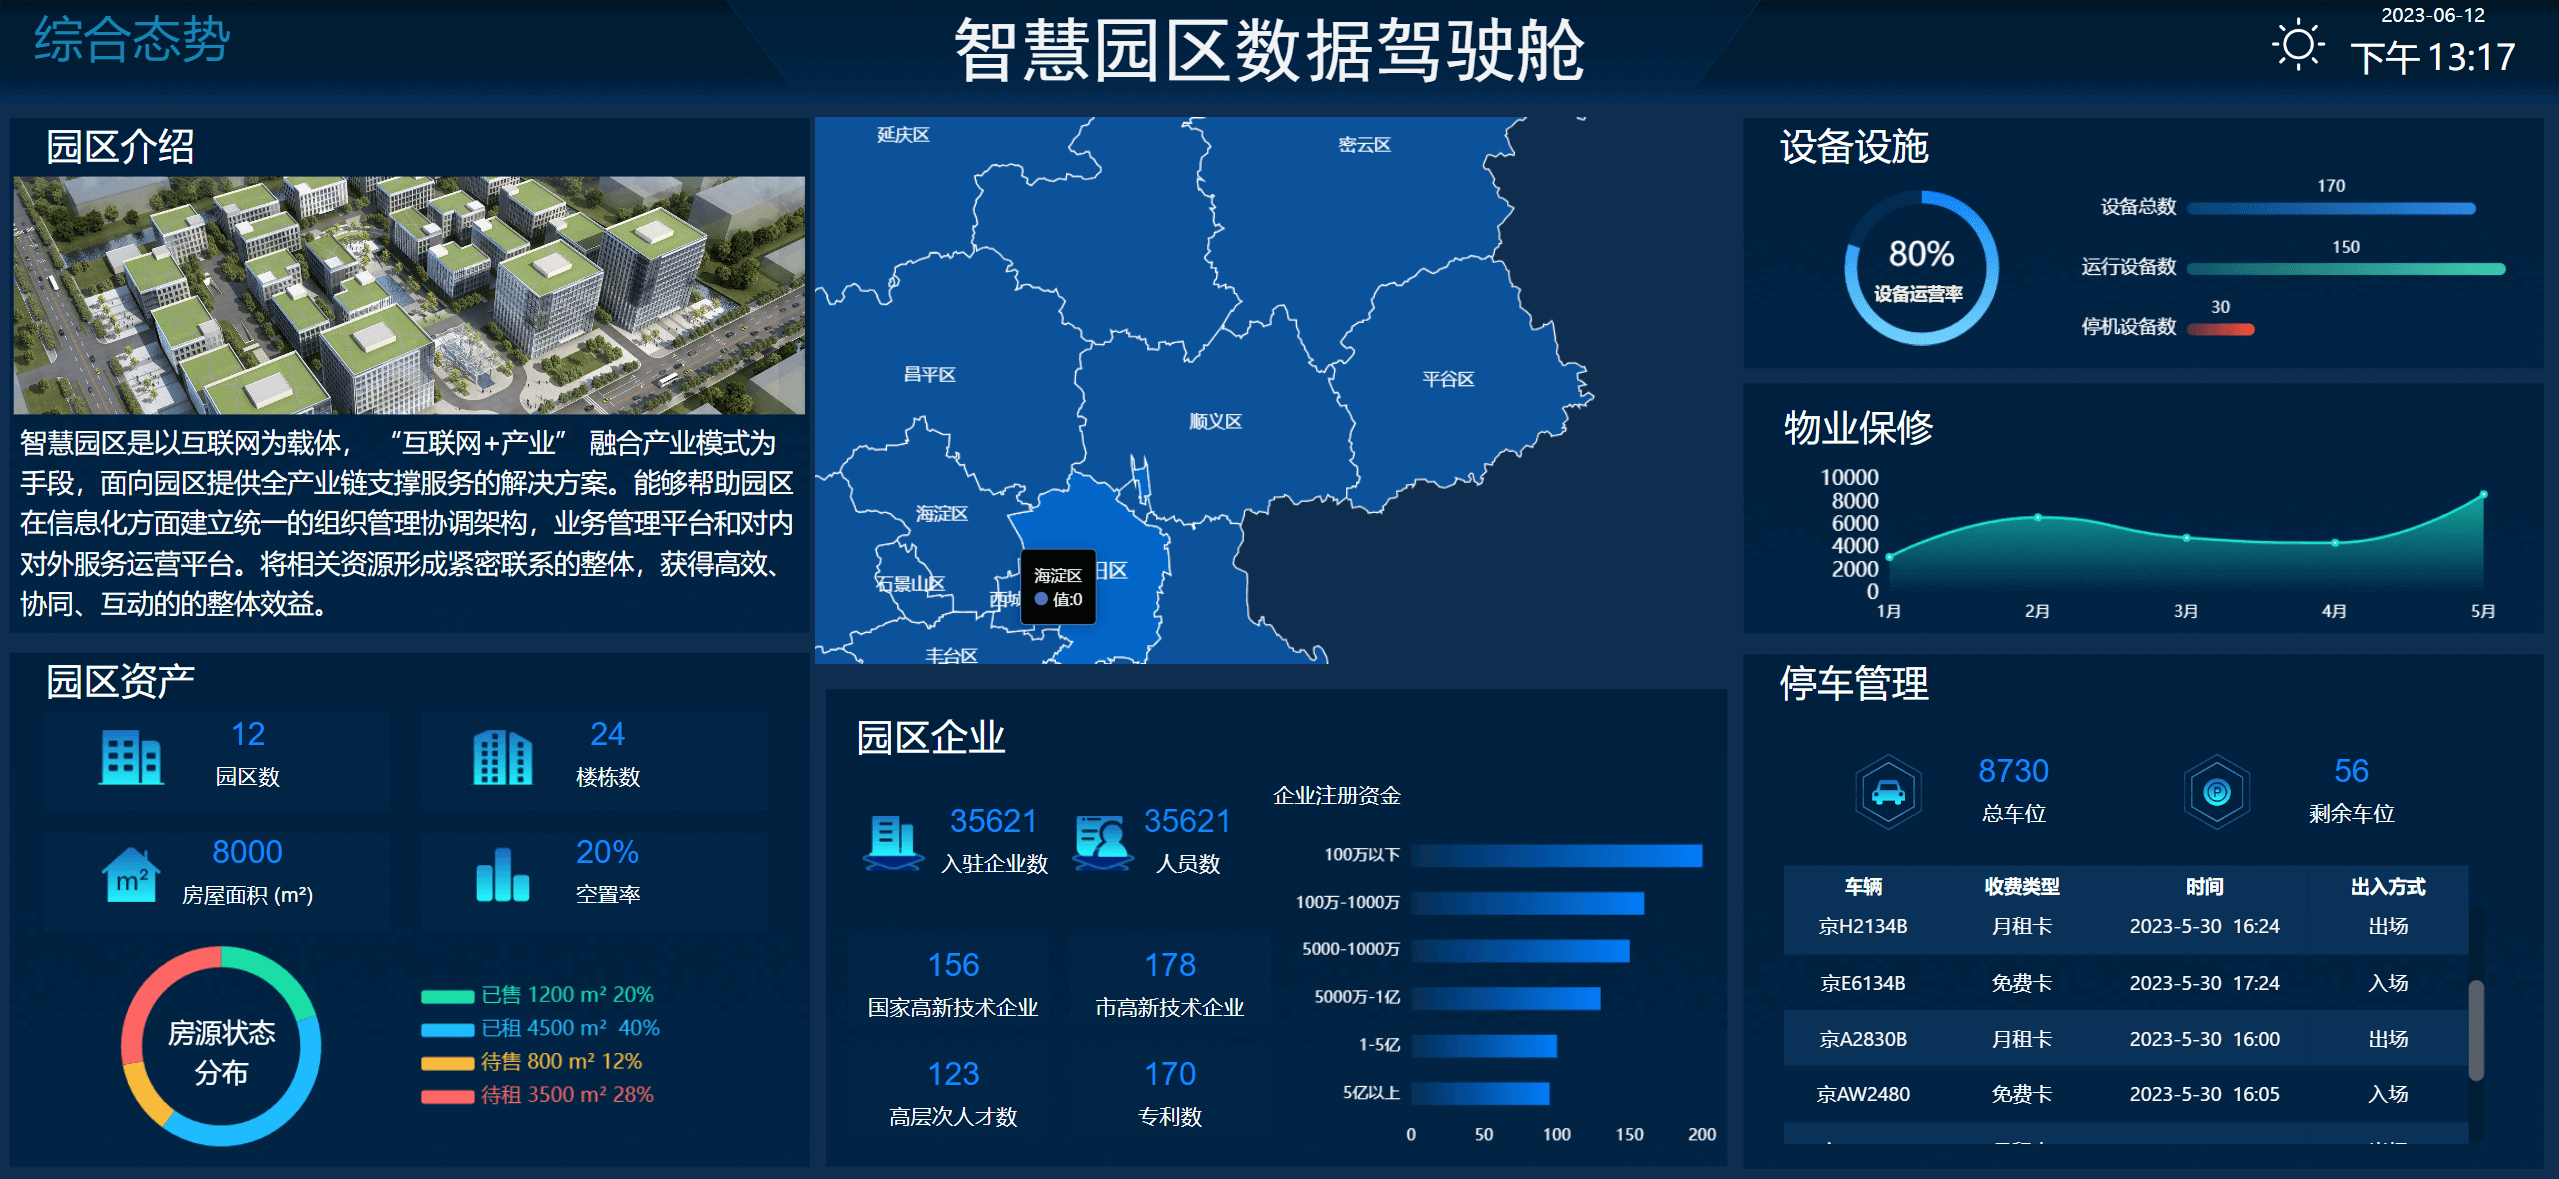
Task: Toggle the 待租 red legend item
Action: pos(538,1095)
